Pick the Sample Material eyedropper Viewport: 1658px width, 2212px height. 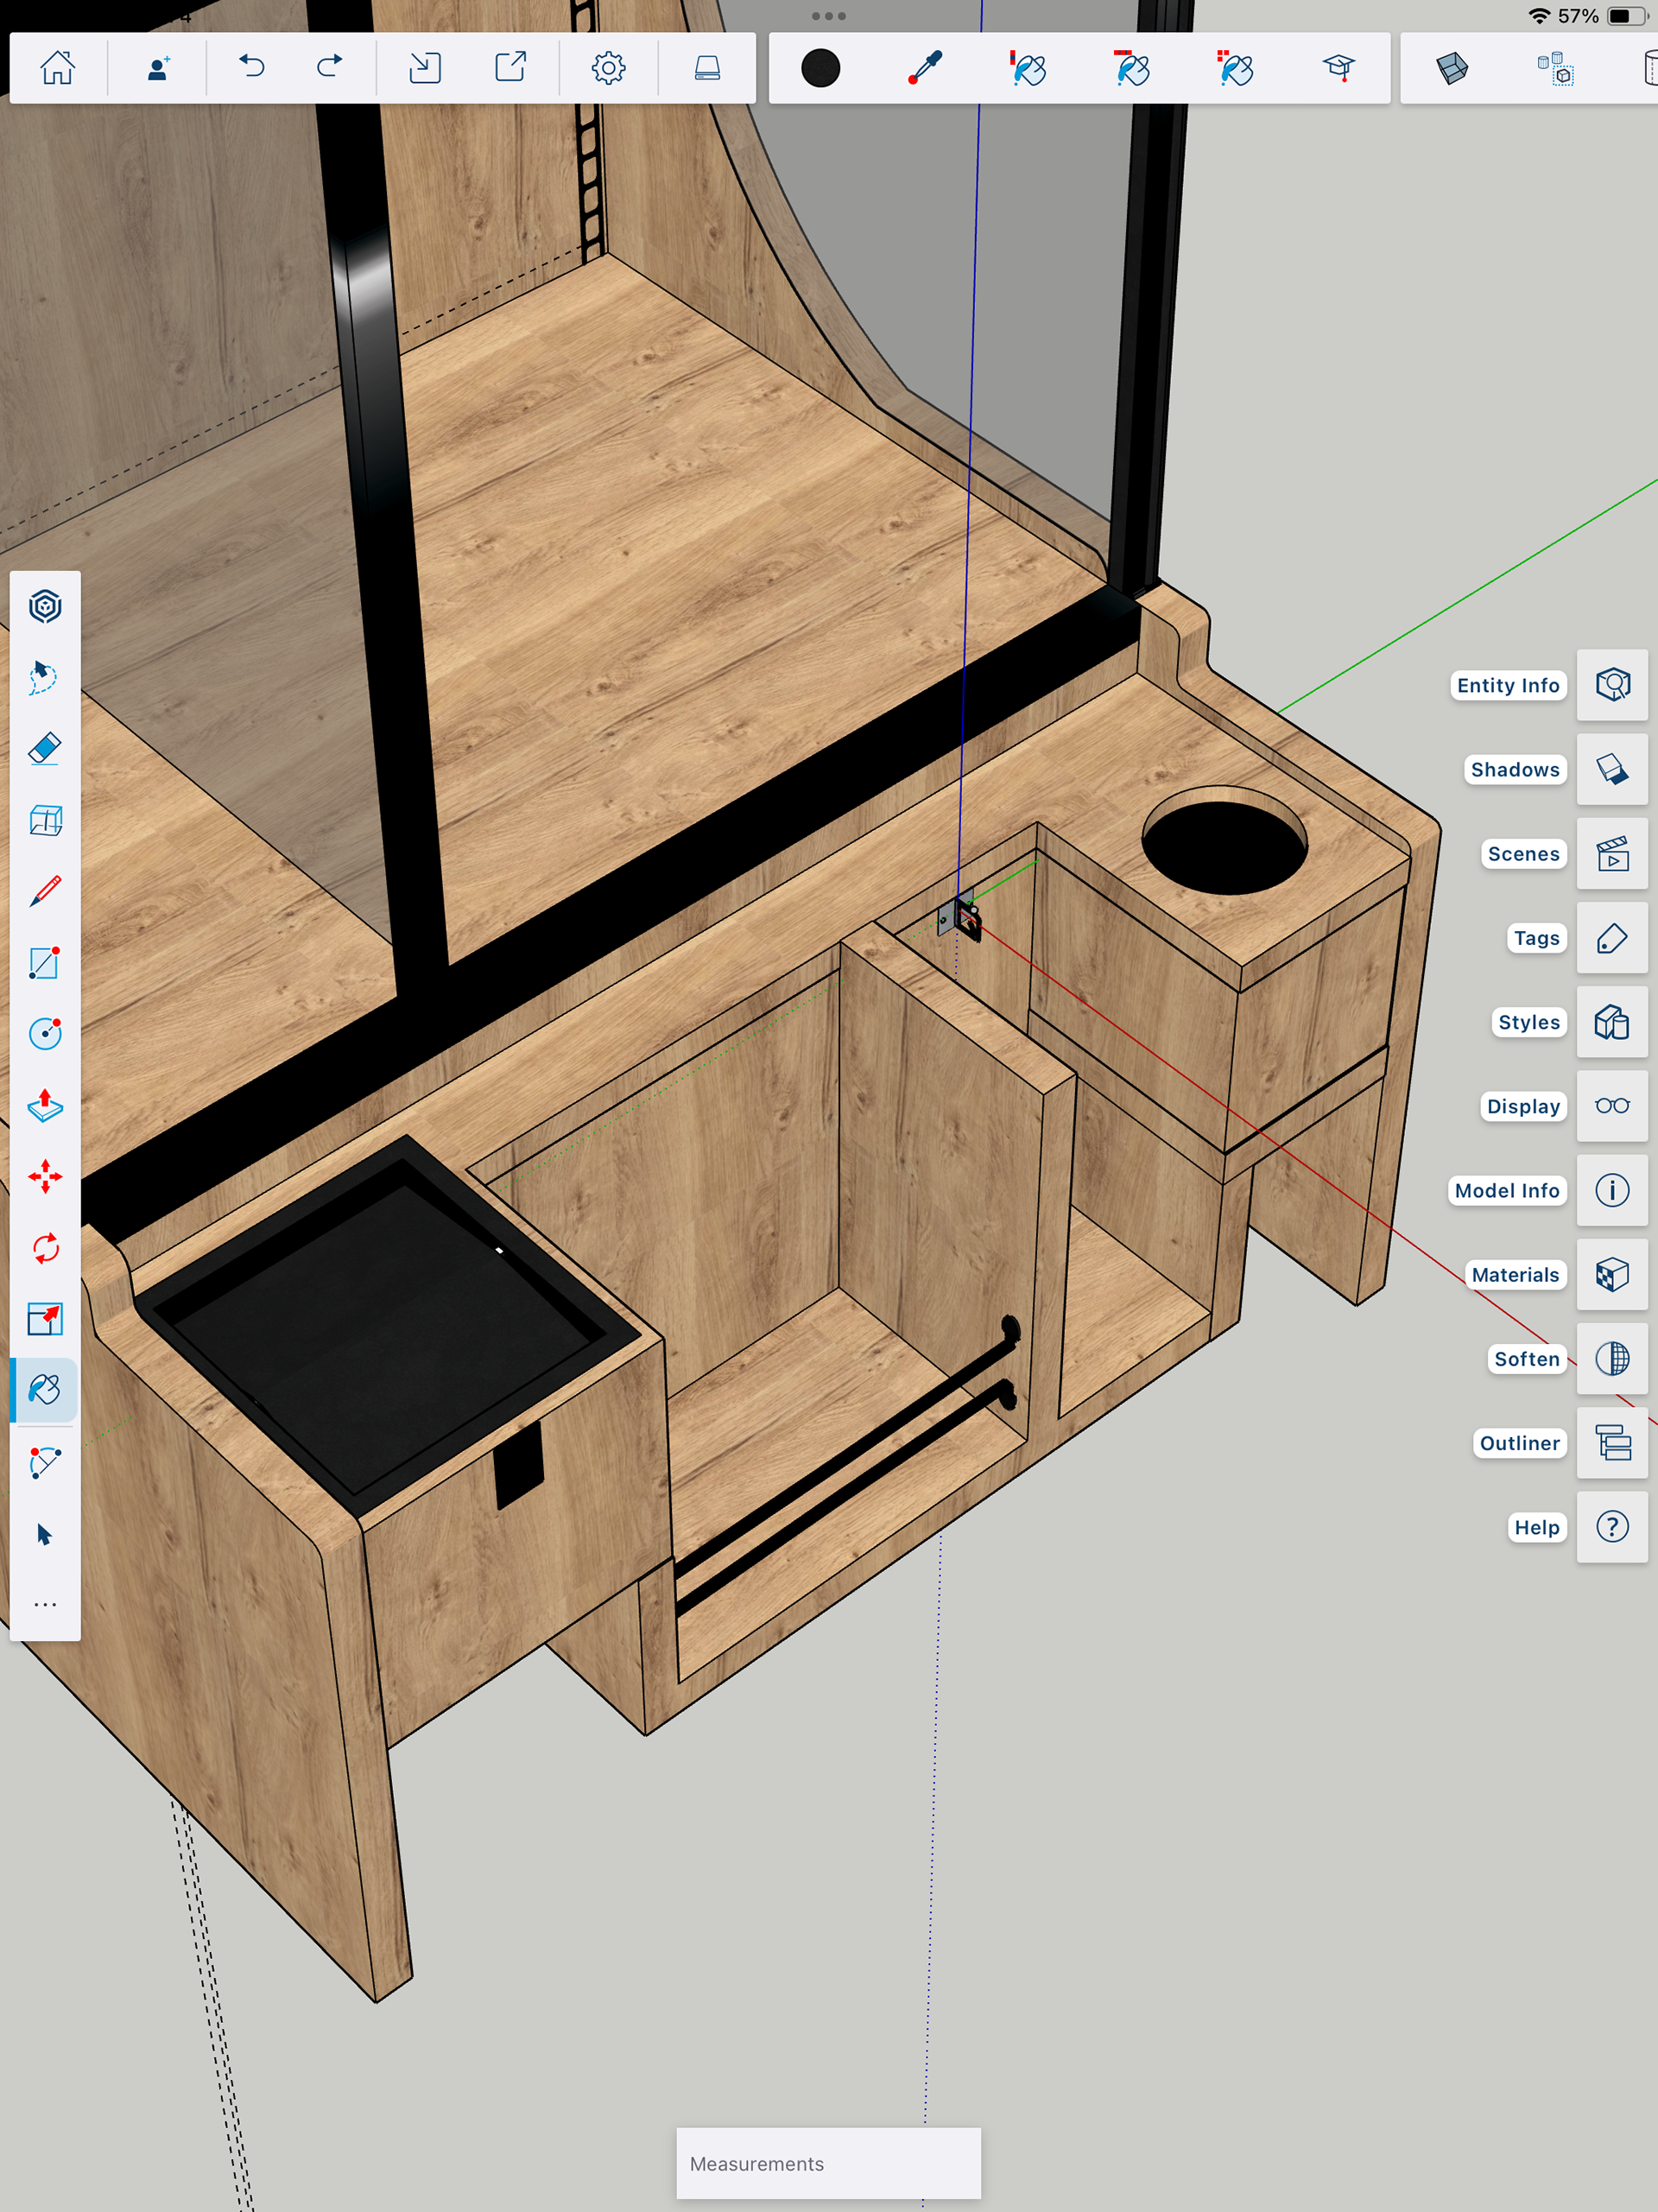tap(925, 68)
